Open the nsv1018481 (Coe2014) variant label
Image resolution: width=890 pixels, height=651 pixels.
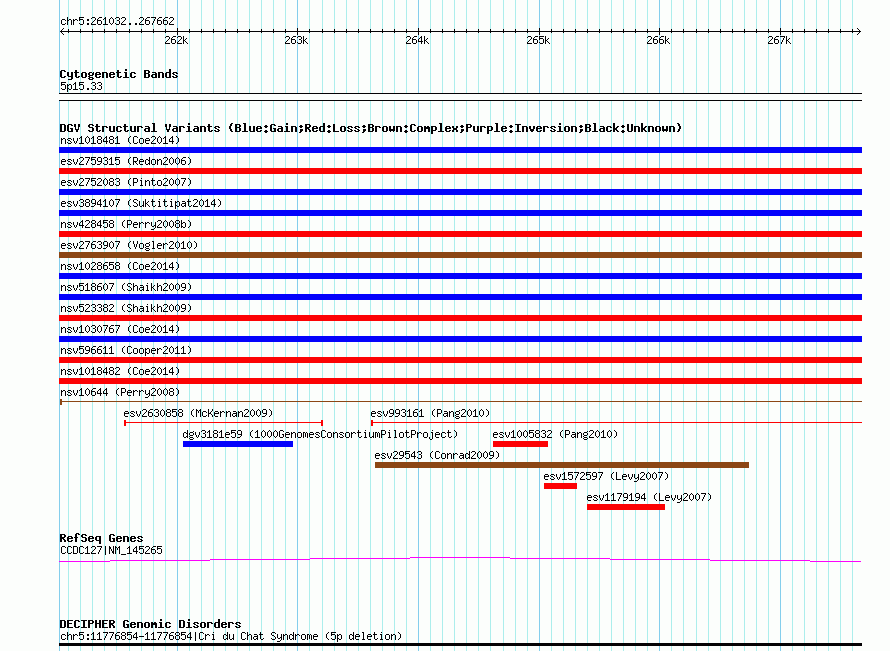point(120,140)
